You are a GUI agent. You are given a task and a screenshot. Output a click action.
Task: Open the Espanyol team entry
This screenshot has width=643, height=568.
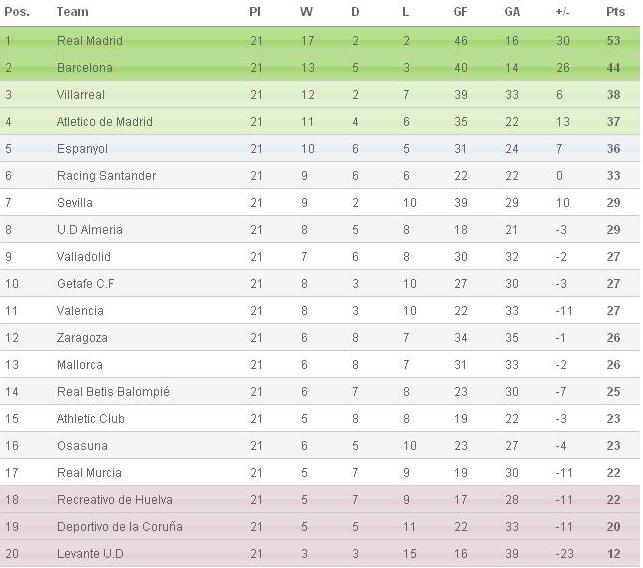[x=82, y=148]
